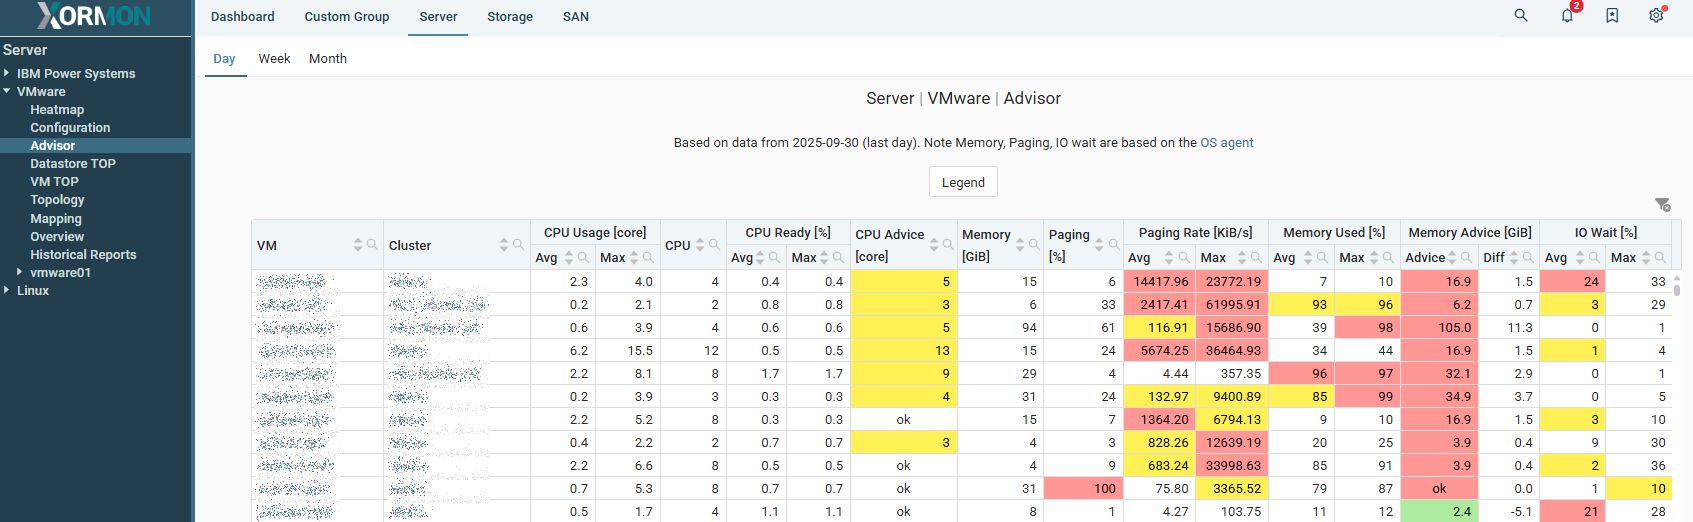Image resolution: width=1693 pixels, height=522 pixels.
Task: Collapse the VMware tree node
Action: 7,91
